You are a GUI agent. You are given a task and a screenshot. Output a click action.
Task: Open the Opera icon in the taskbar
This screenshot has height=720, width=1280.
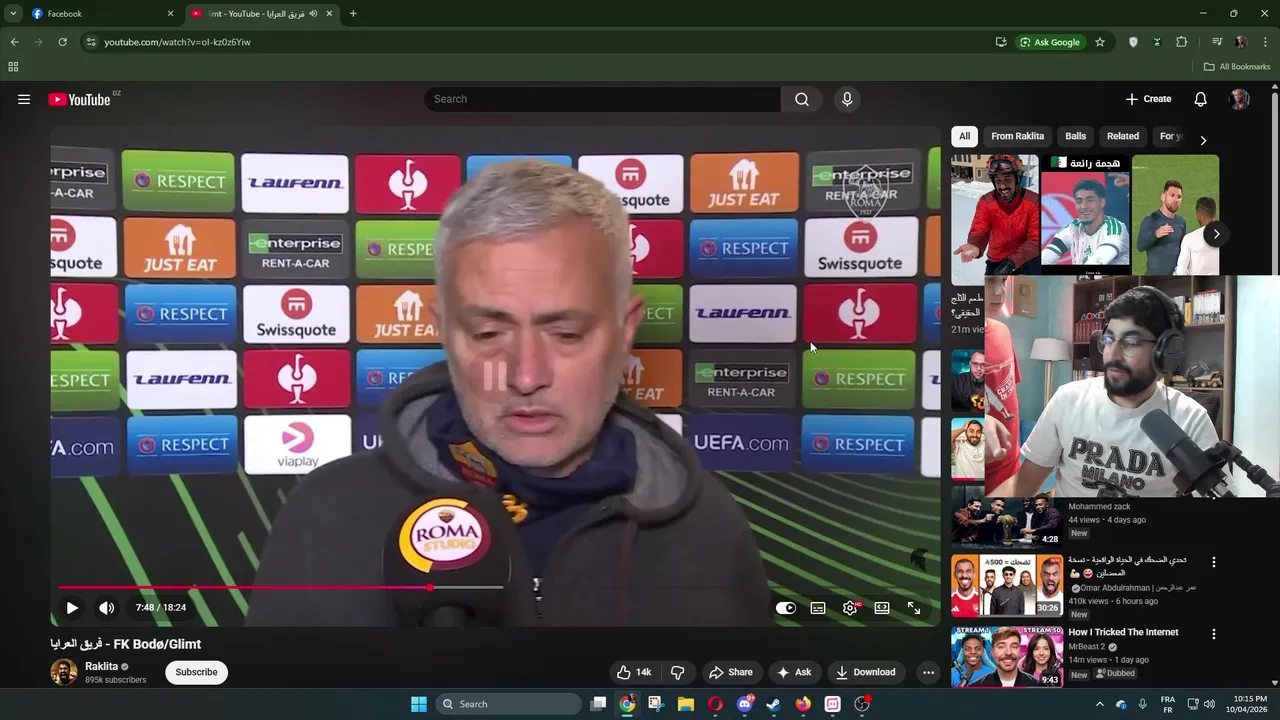(715, 704)
